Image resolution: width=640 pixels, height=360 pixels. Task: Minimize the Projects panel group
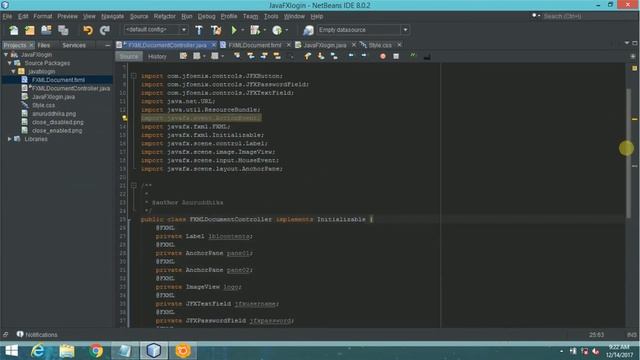pyautogui.click(x=107, y=45)
